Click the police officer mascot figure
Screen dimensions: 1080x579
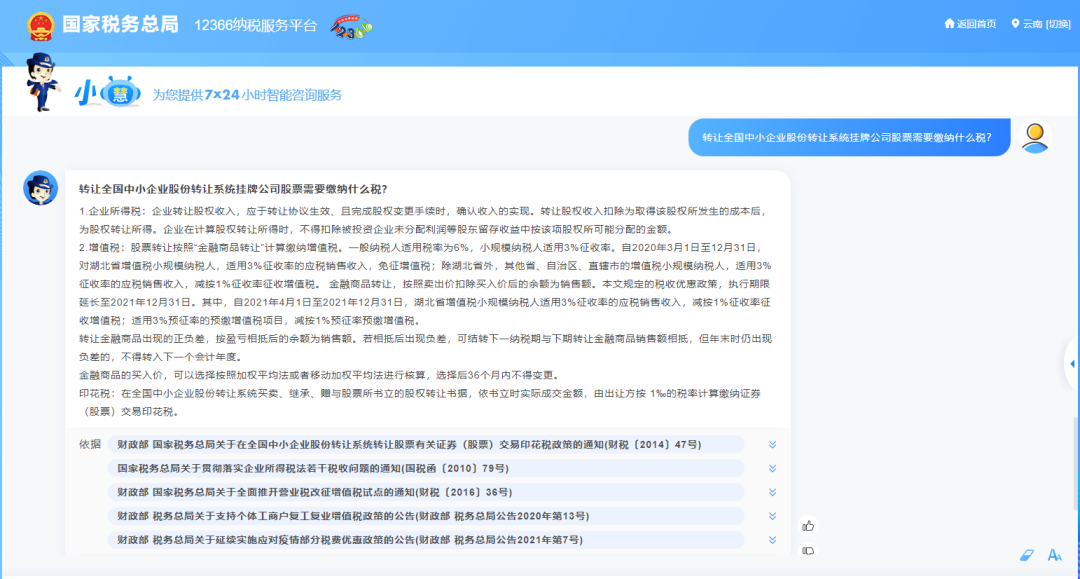(43, 82)
